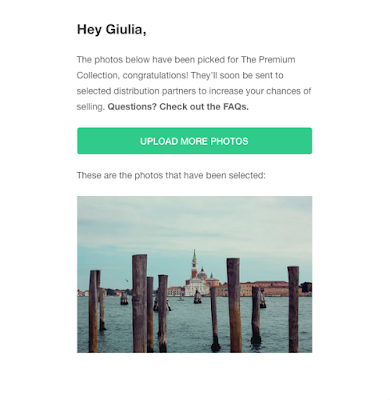This screenshot has width=390, height=400.
Task: Click the dark trees at the photo's right edge
Action: tap(306, 288)
